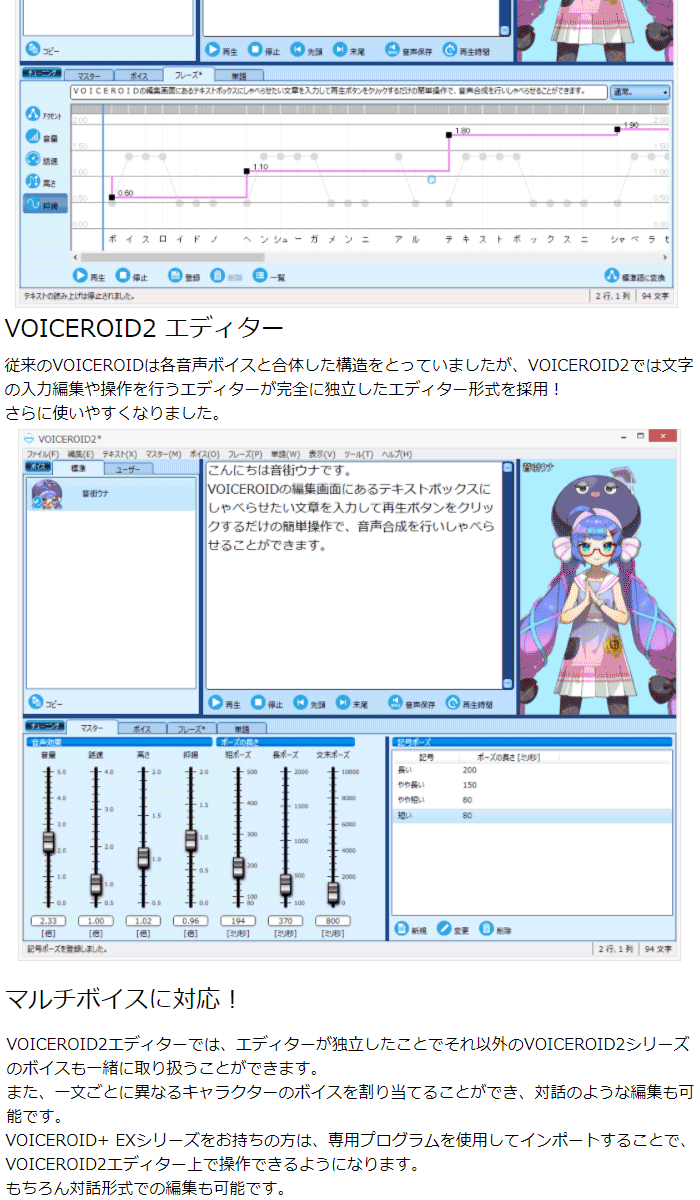Screen dimensions: 700x1200
Task: Click the 音量 slider handle in Master tab
Action: pyautogui.click(x=48, y=842)
